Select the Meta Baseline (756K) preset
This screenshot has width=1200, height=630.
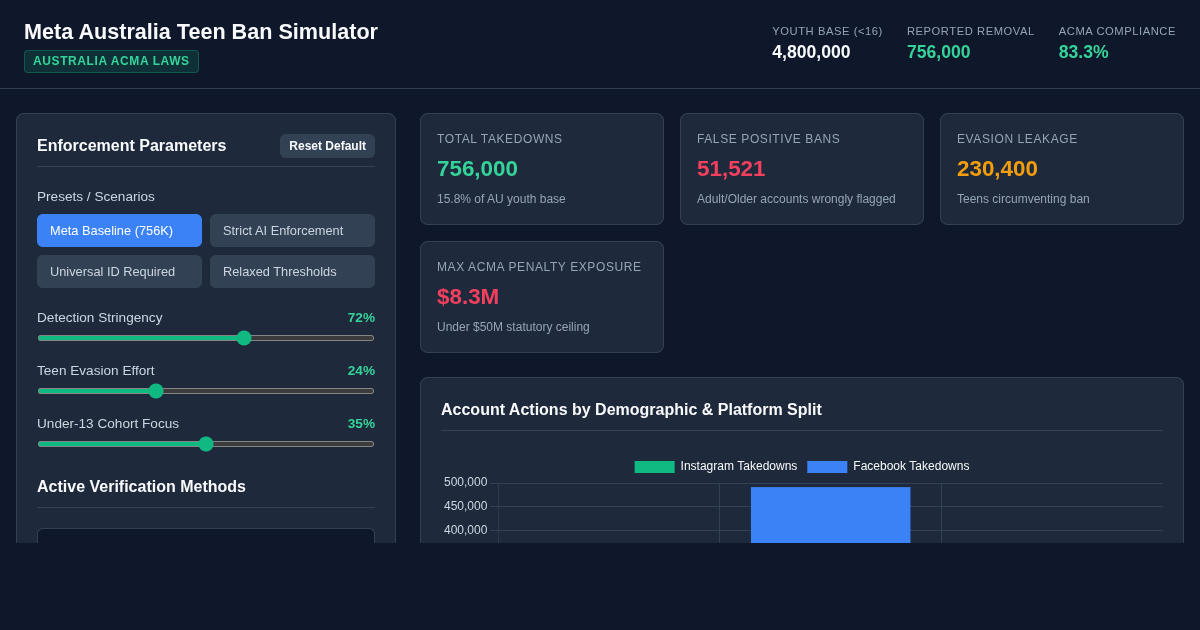[x=119, y=230]
